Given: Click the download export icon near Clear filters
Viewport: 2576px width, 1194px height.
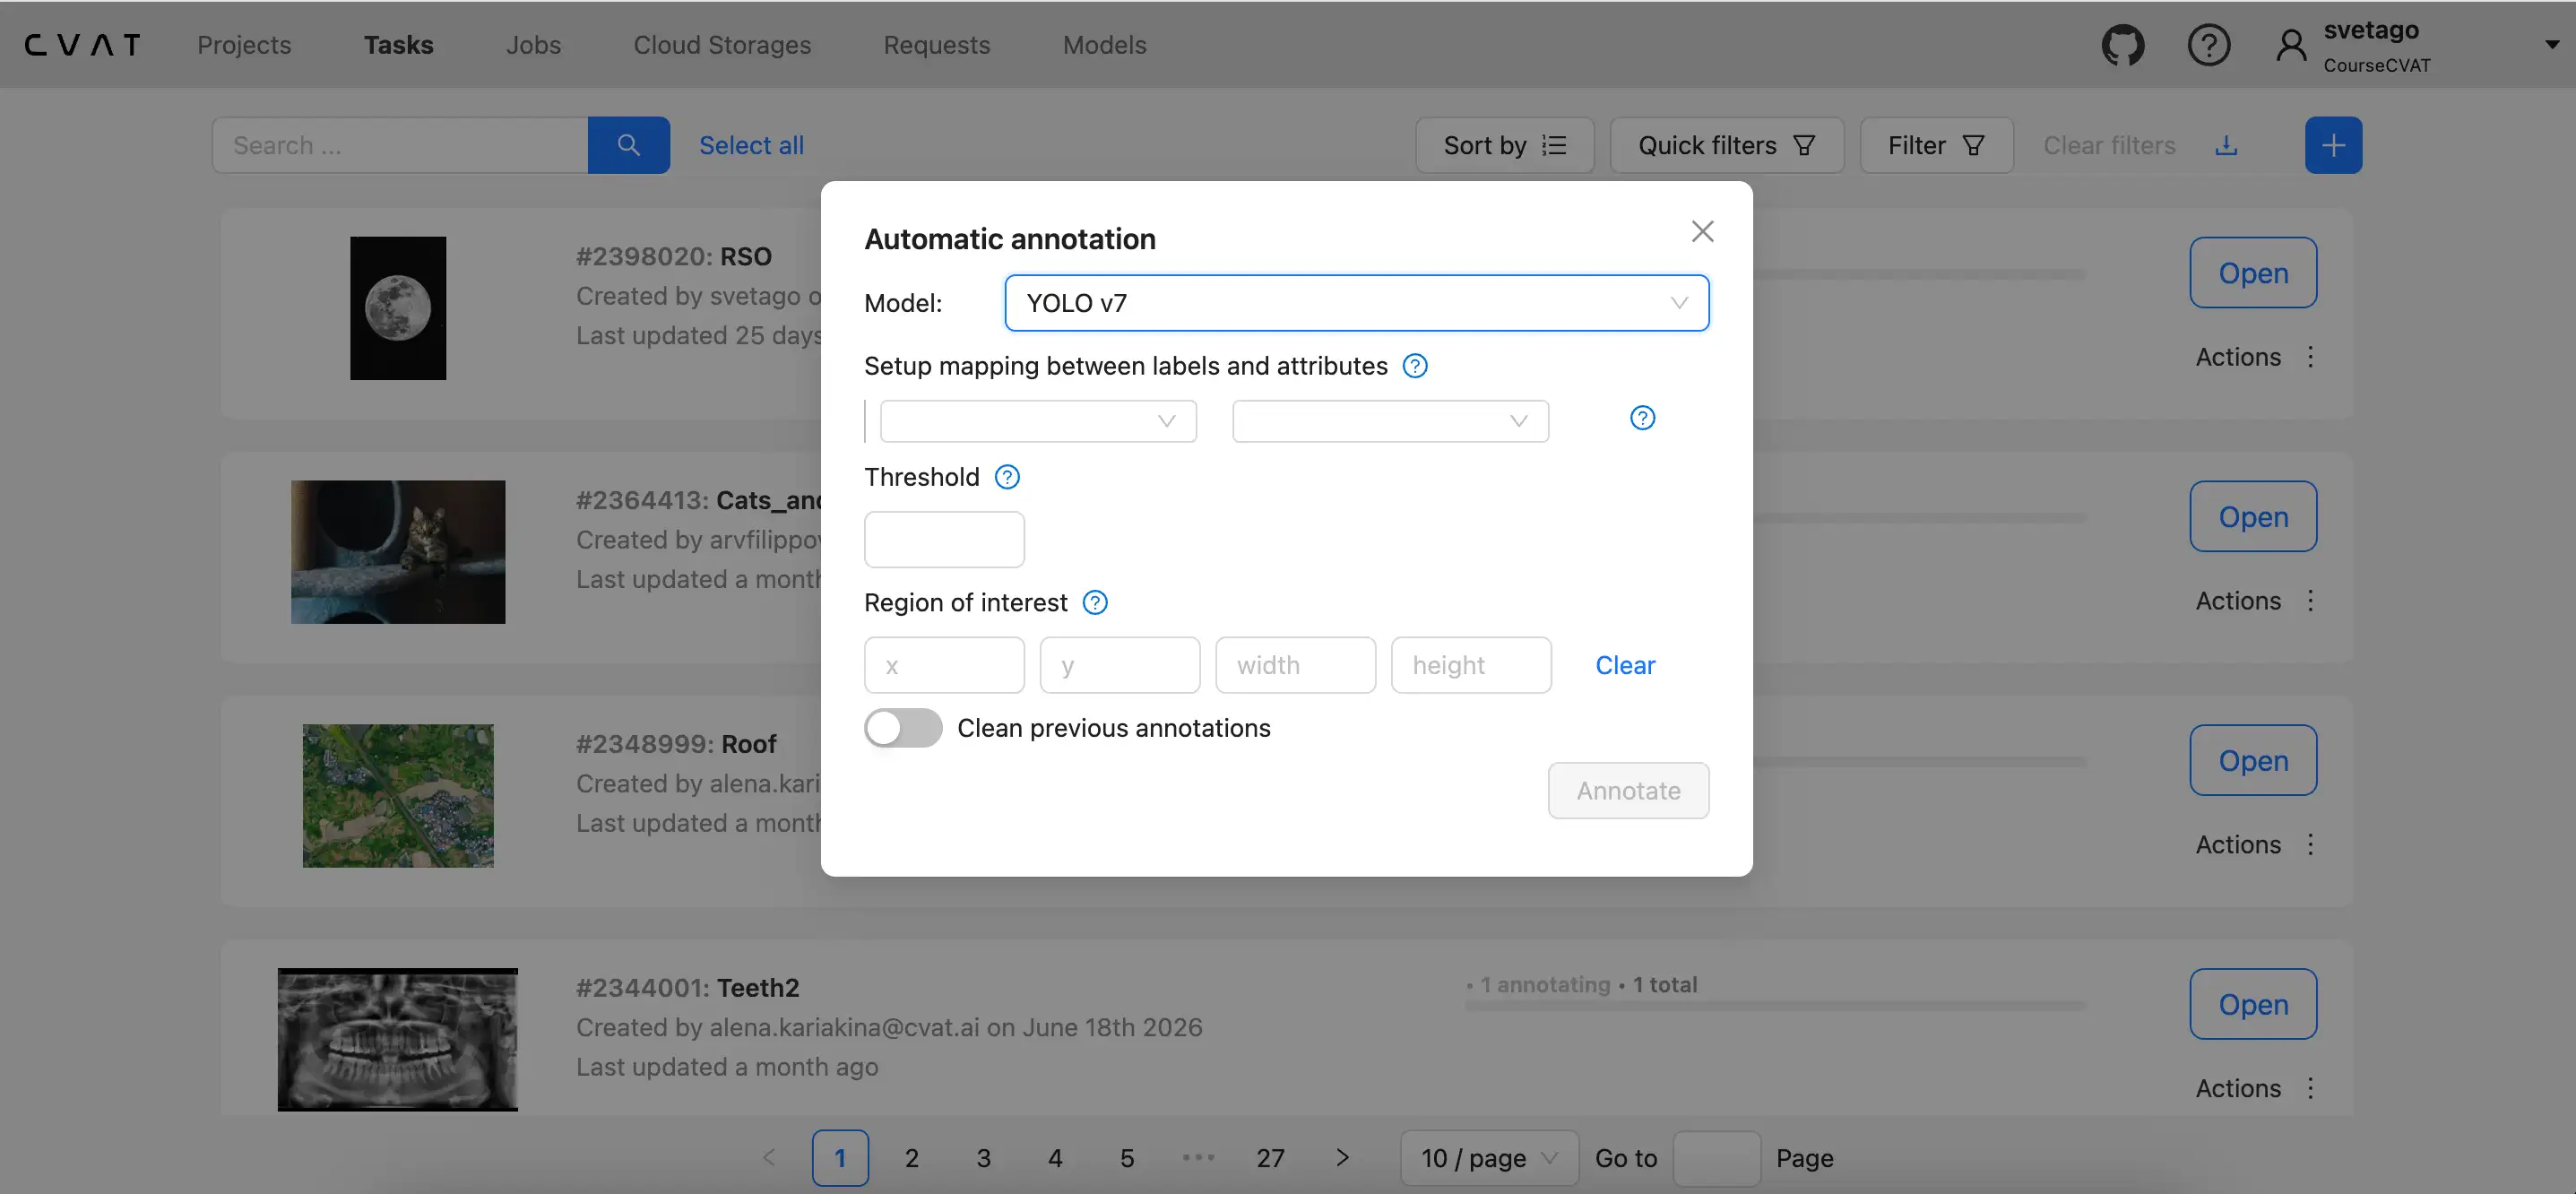Looking at the screenshot, I should click(2226, 145).
